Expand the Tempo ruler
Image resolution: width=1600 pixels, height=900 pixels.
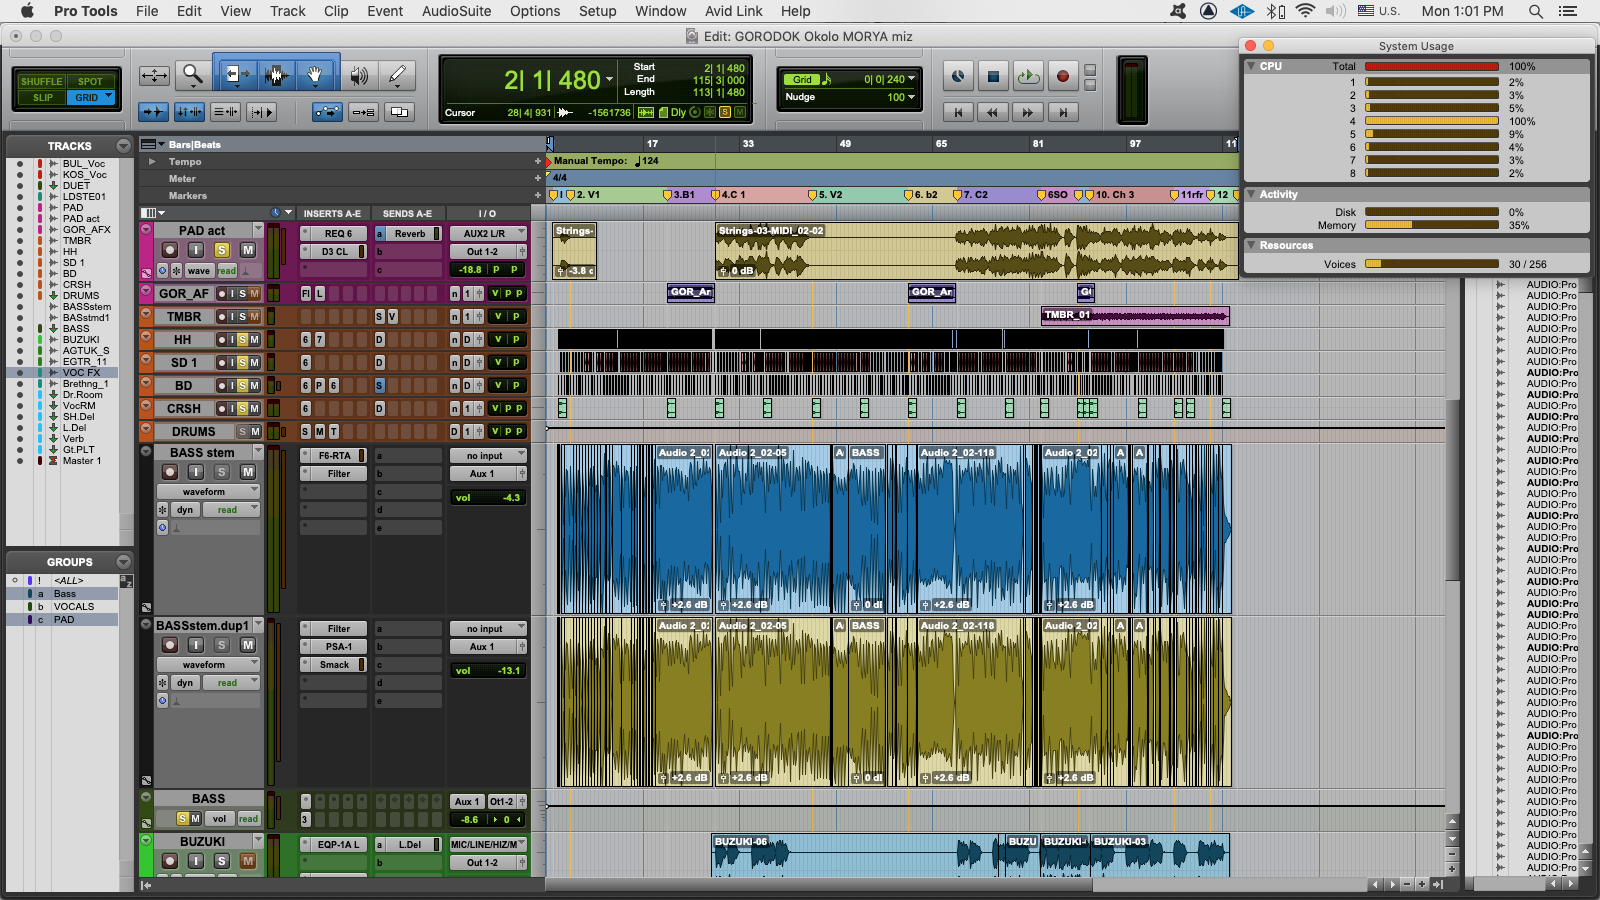click(152, 162)
